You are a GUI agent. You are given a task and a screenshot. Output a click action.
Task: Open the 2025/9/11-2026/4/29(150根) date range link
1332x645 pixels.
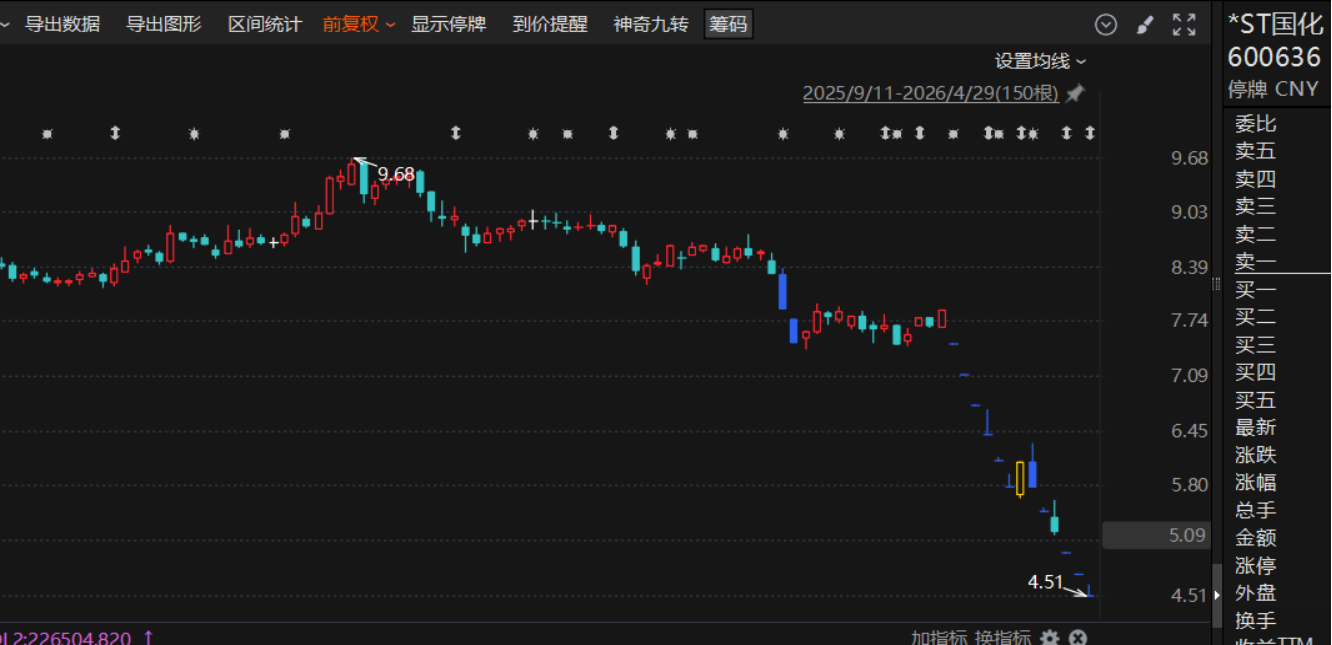(931, 94)
